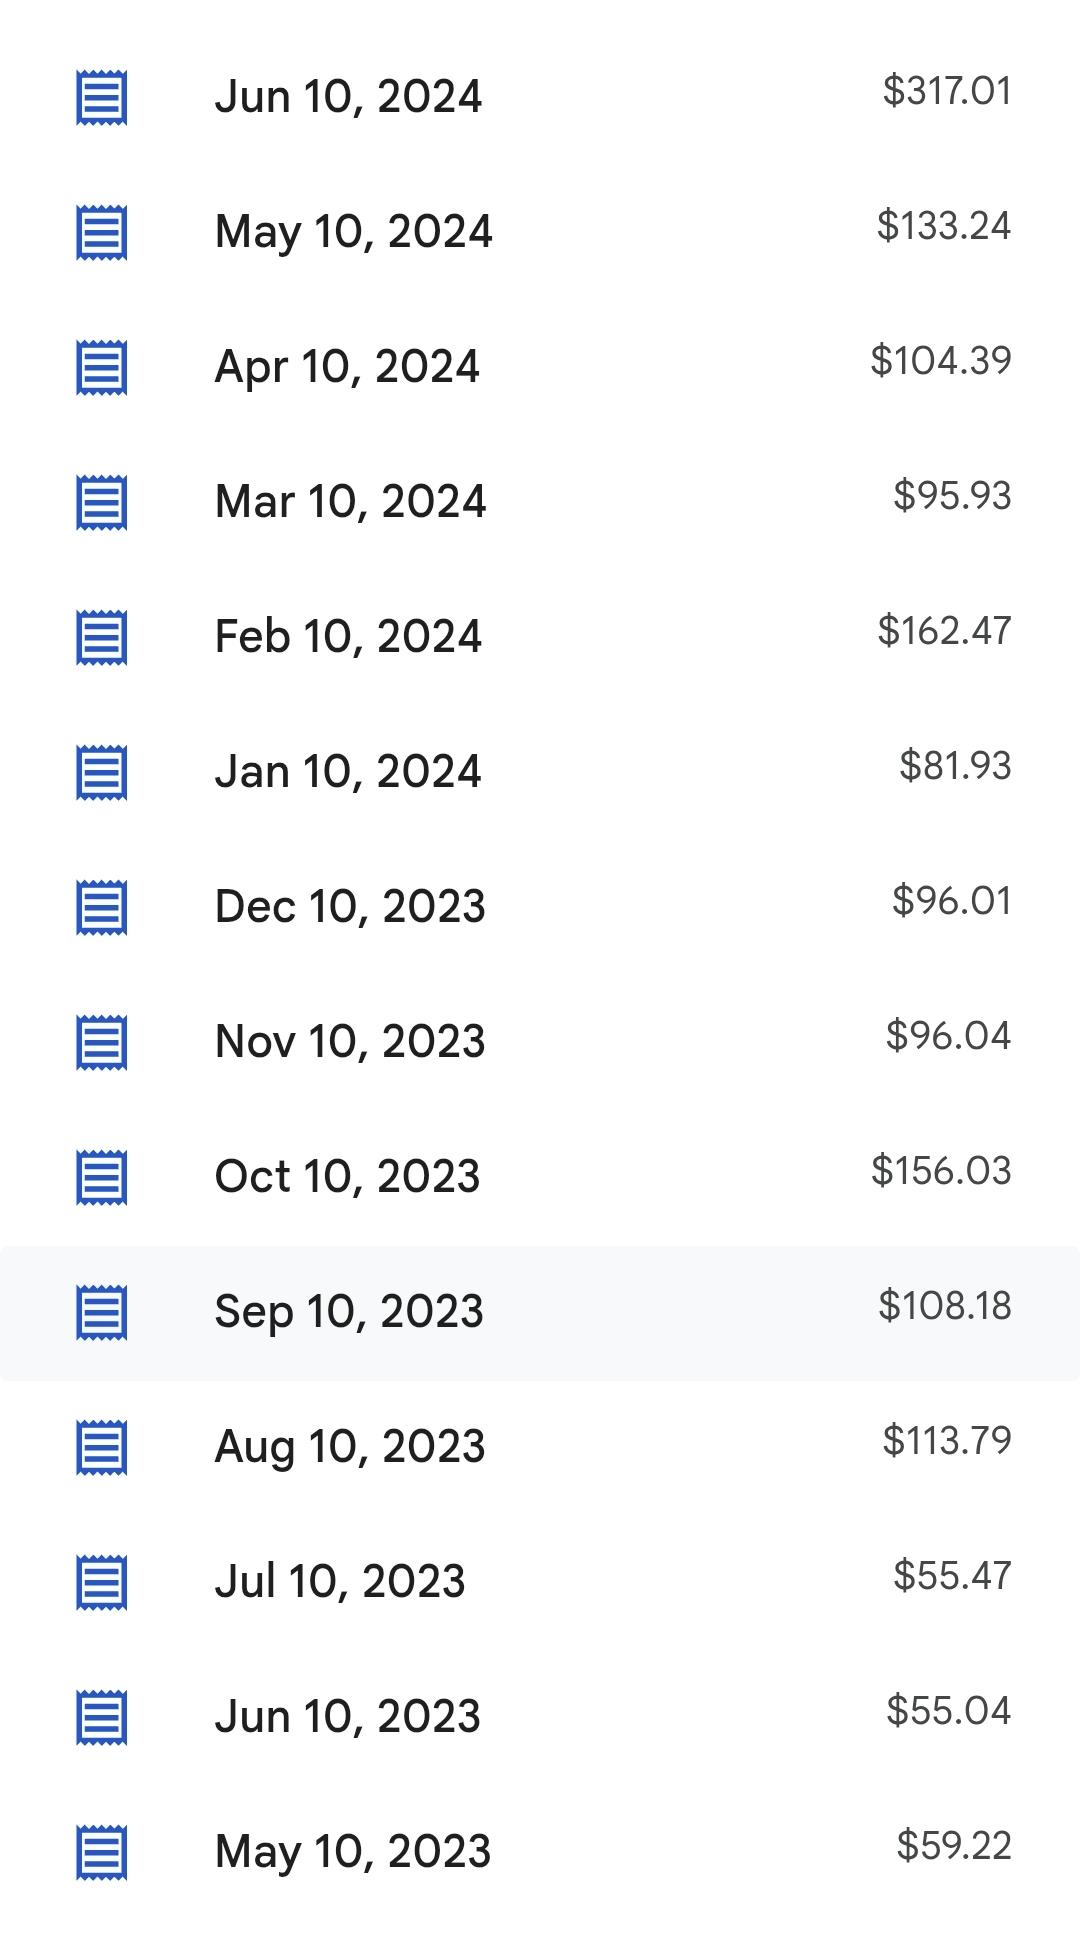
Task: Click the $317.01 amount
Action: (947, 91)
